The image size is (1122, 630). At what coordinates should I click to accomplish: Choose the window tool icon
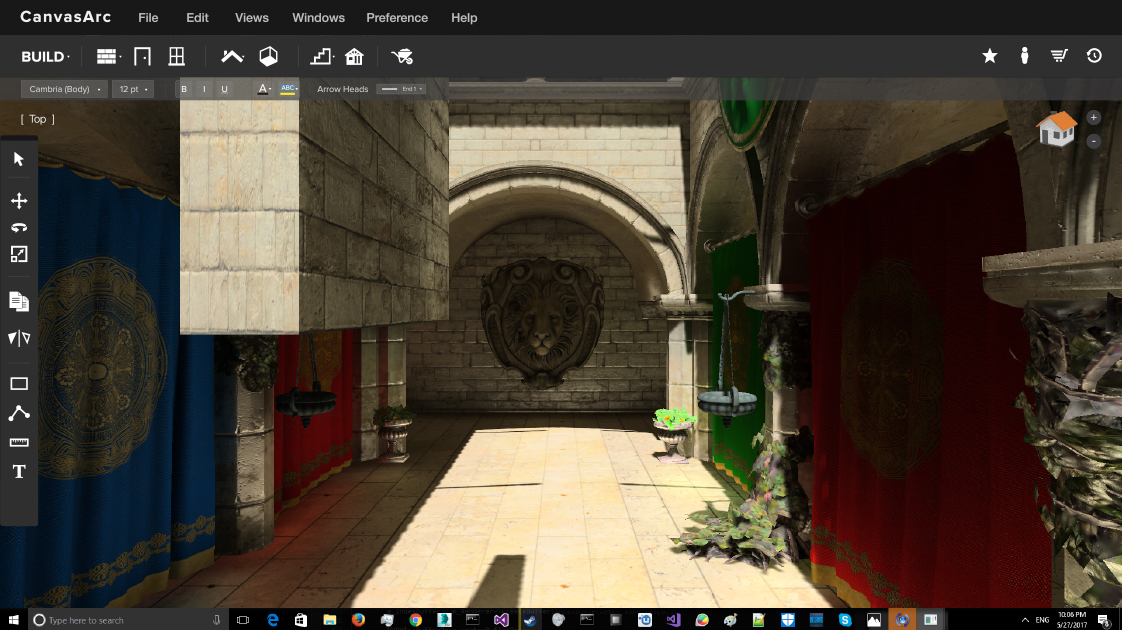[x=176, y=57]
